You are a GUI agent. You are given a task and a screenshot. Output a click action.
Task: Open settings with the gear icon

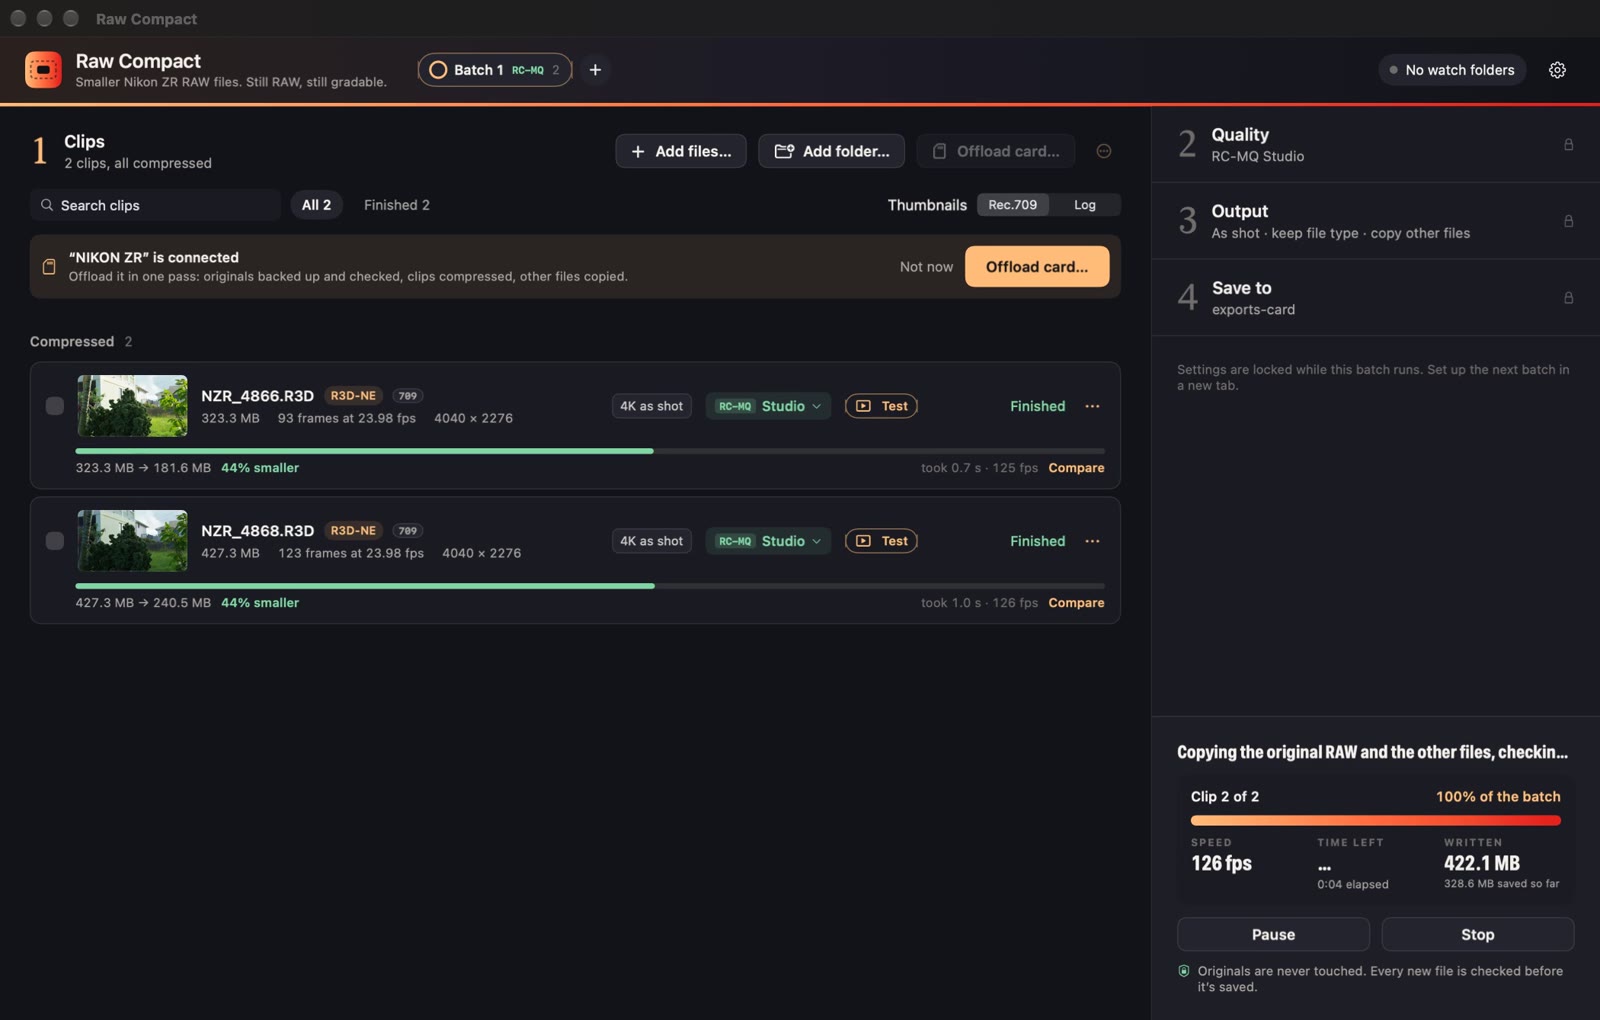pos(1557,70)
